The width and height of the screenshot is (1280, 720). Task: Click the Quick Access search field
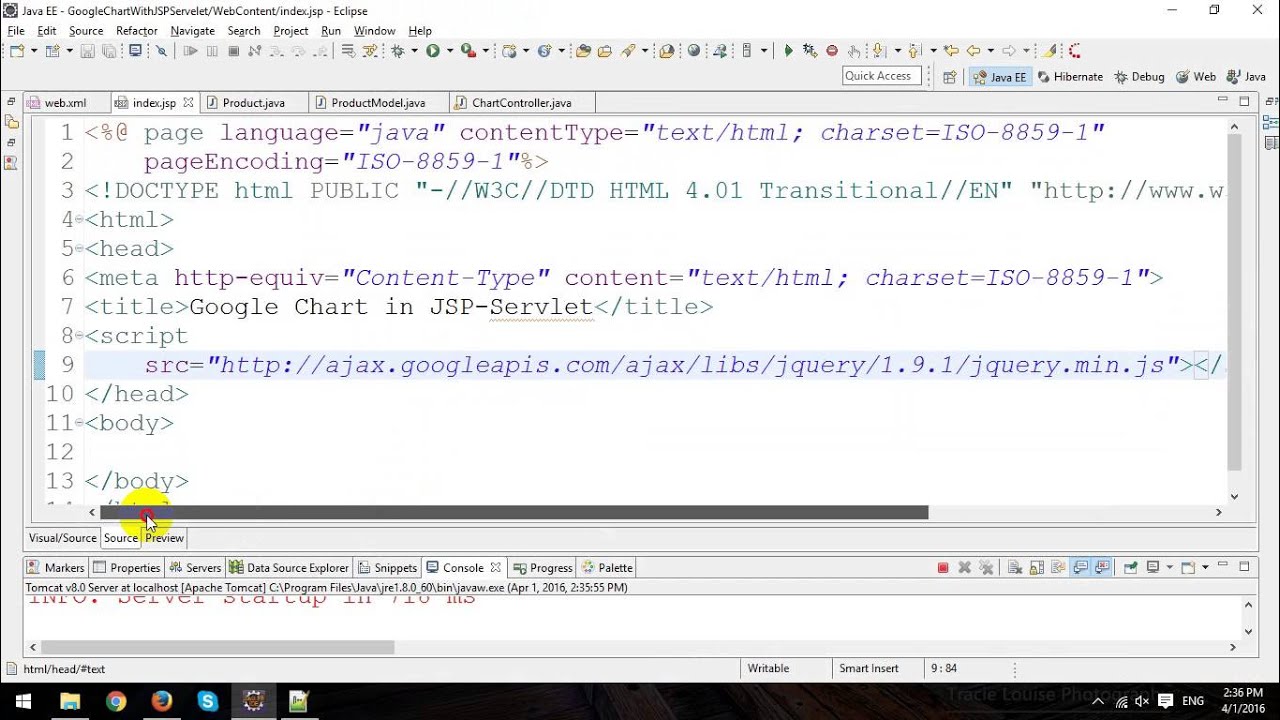(882, 76)
